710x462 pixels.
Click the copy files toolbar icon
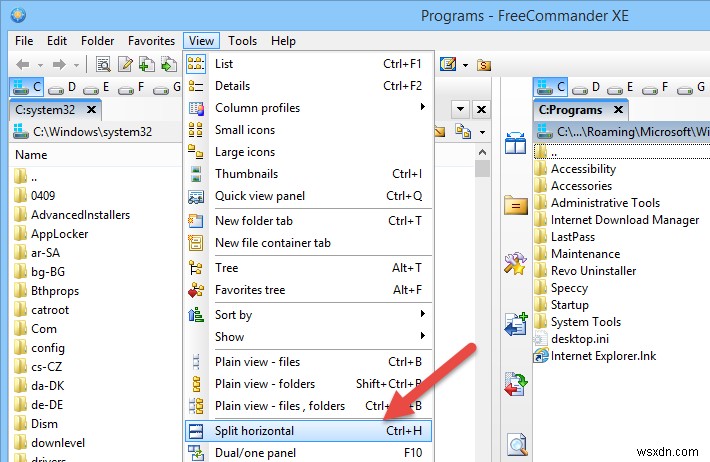click(146, 65)
